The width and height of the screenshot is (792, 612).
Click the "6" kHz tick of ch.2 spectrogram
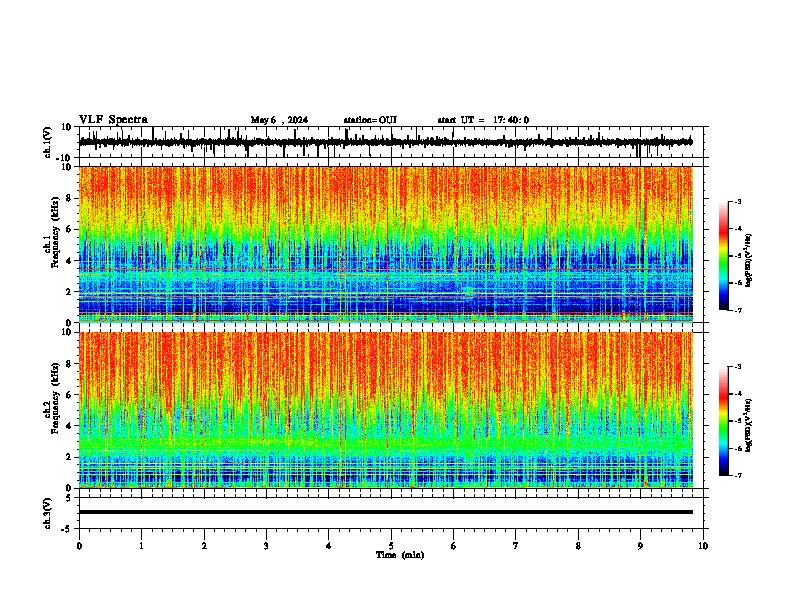coord(69,395)
